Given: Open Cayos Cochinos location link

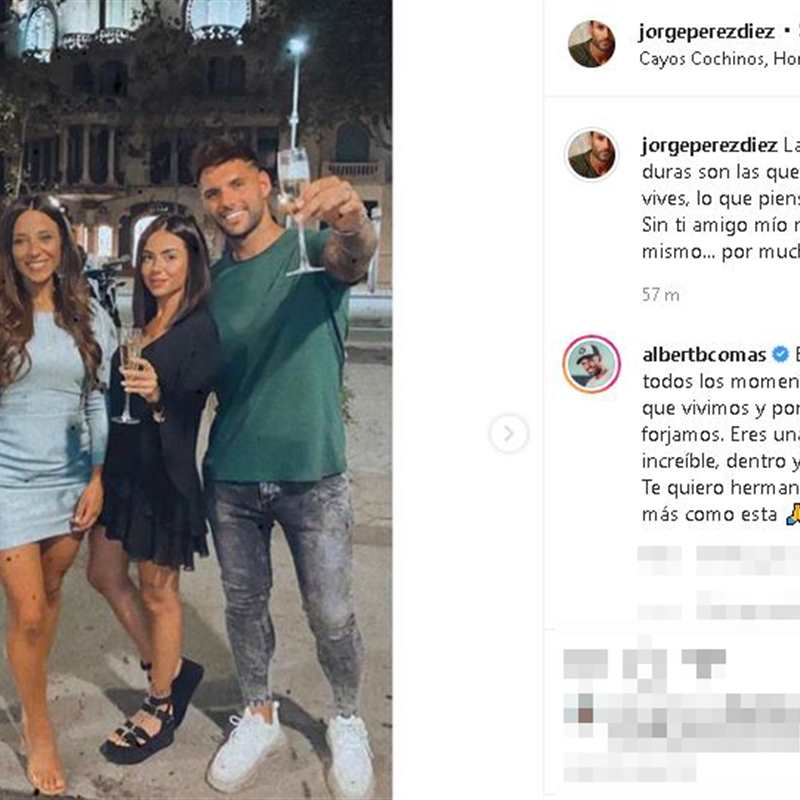Looking at the screenshot, I should pos(719,59).
